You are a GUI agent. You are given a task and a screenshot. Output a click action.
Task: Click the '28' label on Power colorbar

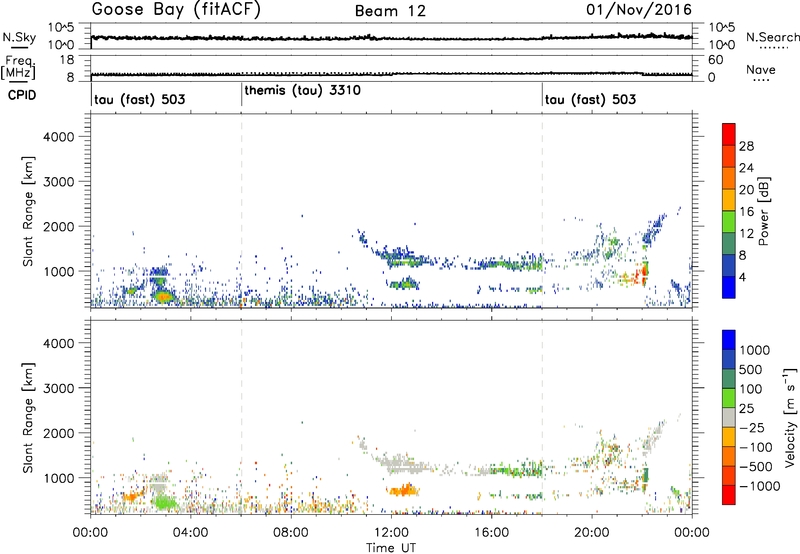point(746,146)
